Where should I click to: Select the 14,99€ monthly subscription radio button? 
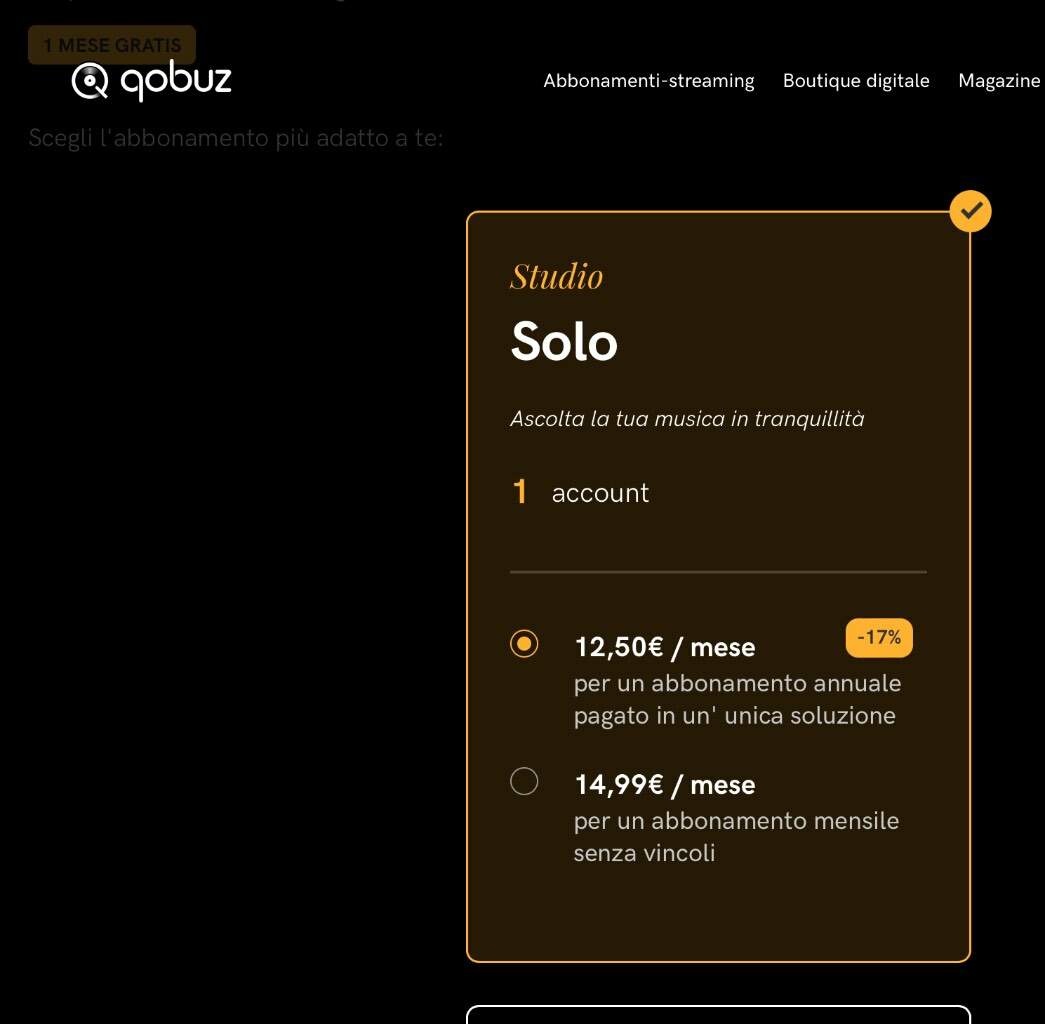(524, 781)
